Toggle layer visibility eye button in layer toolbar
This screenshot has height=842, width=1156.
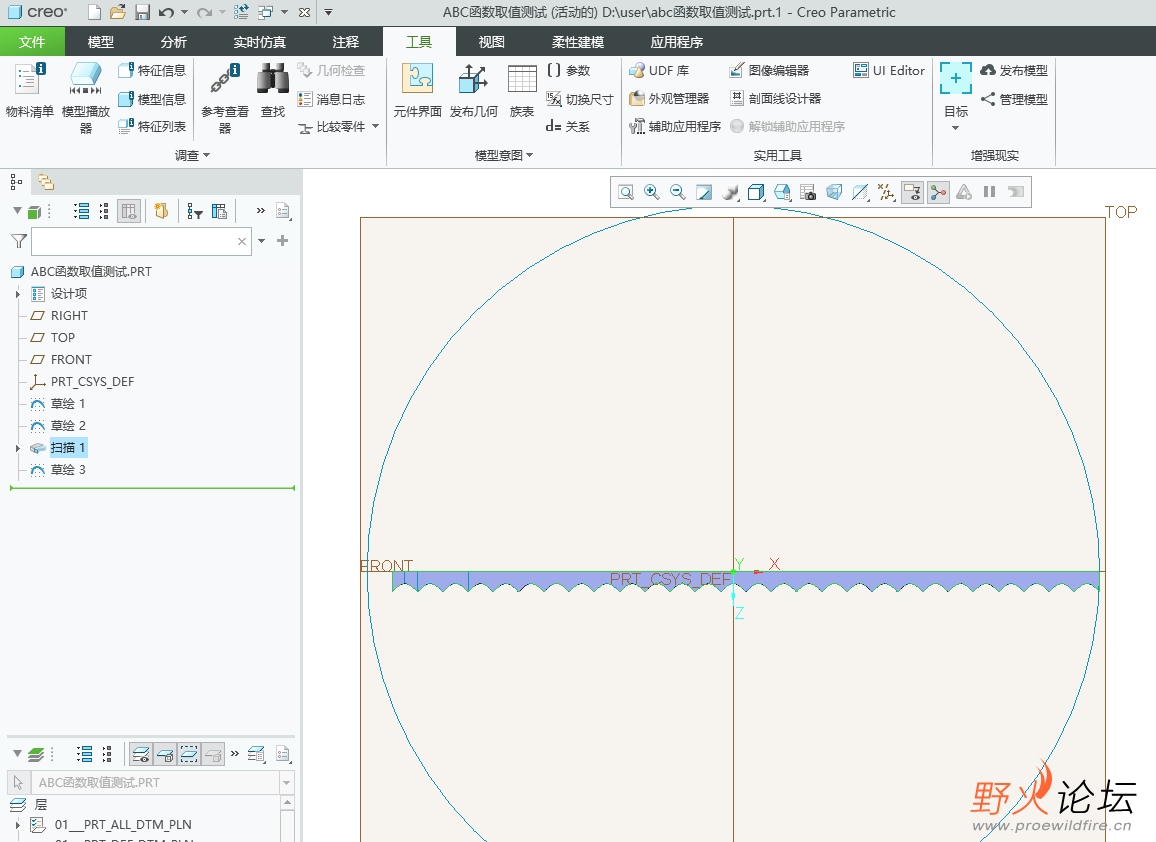click(141, 754)
